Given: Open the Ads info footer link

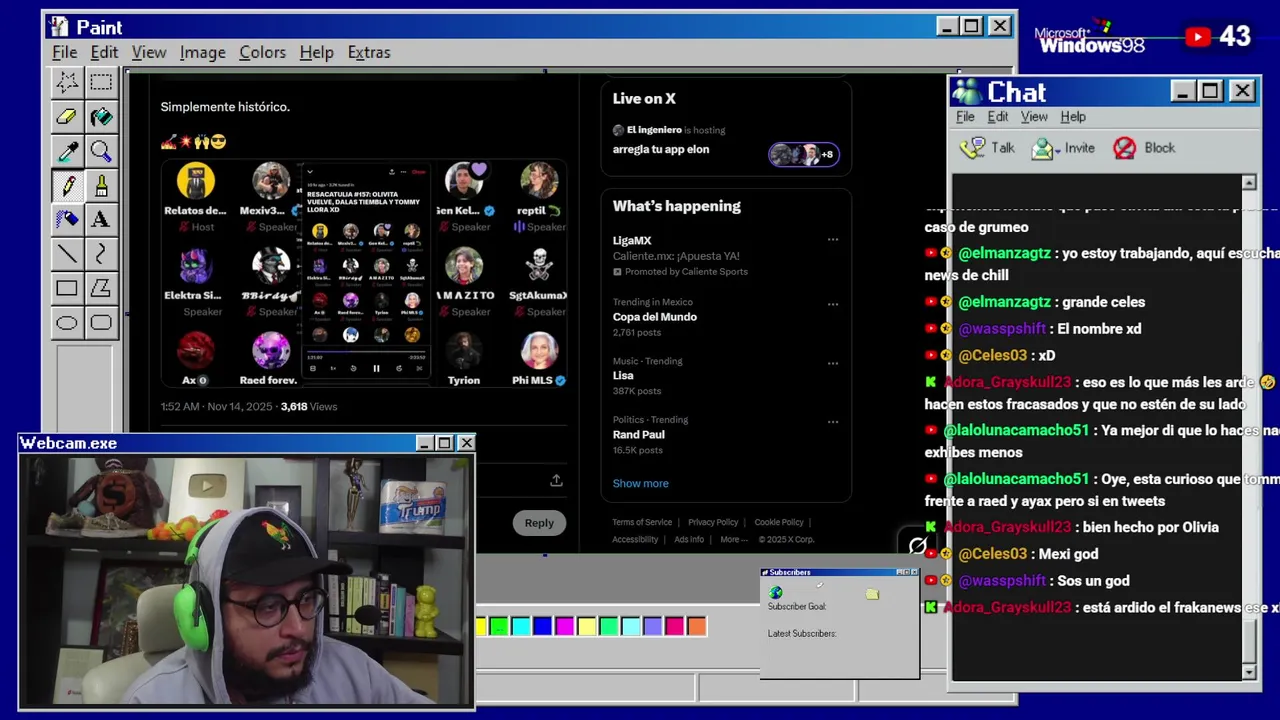Looking at the screenshot, I should click(x=689, y=539).
